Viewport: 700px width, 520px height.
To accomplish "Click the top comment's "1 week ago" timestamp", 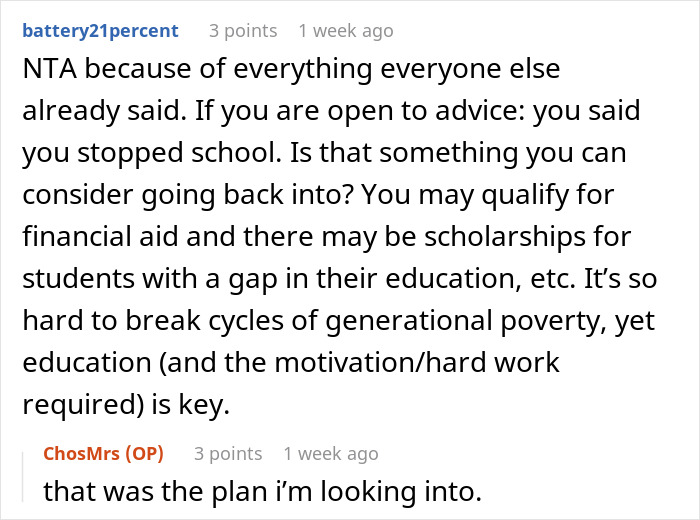I will click(x=346, y=31).
